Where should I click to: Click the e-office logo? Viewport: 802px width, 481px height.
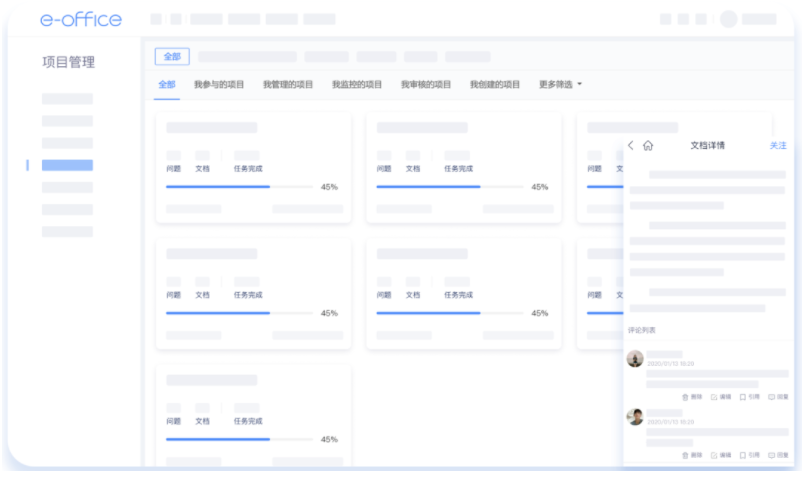tap(81, 19)
